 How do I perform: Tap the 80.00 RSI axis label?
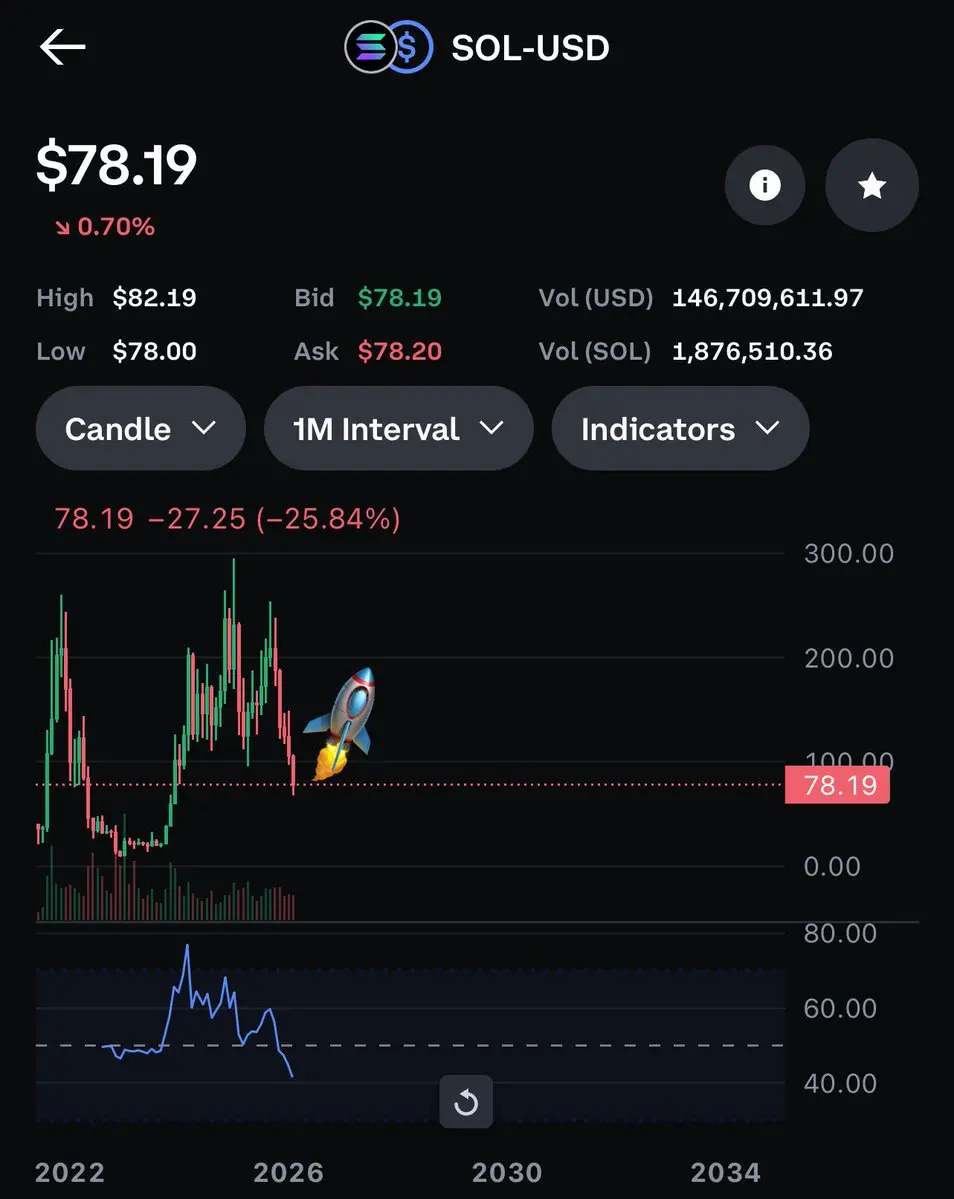840,933
